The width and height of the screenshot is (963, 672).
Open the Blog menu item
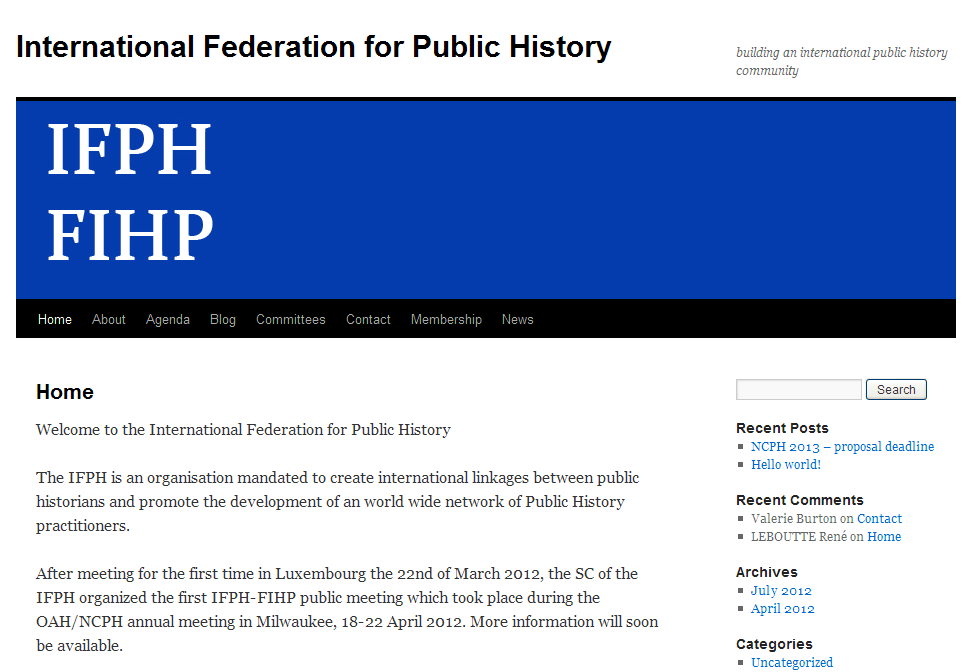coord(222,319)
